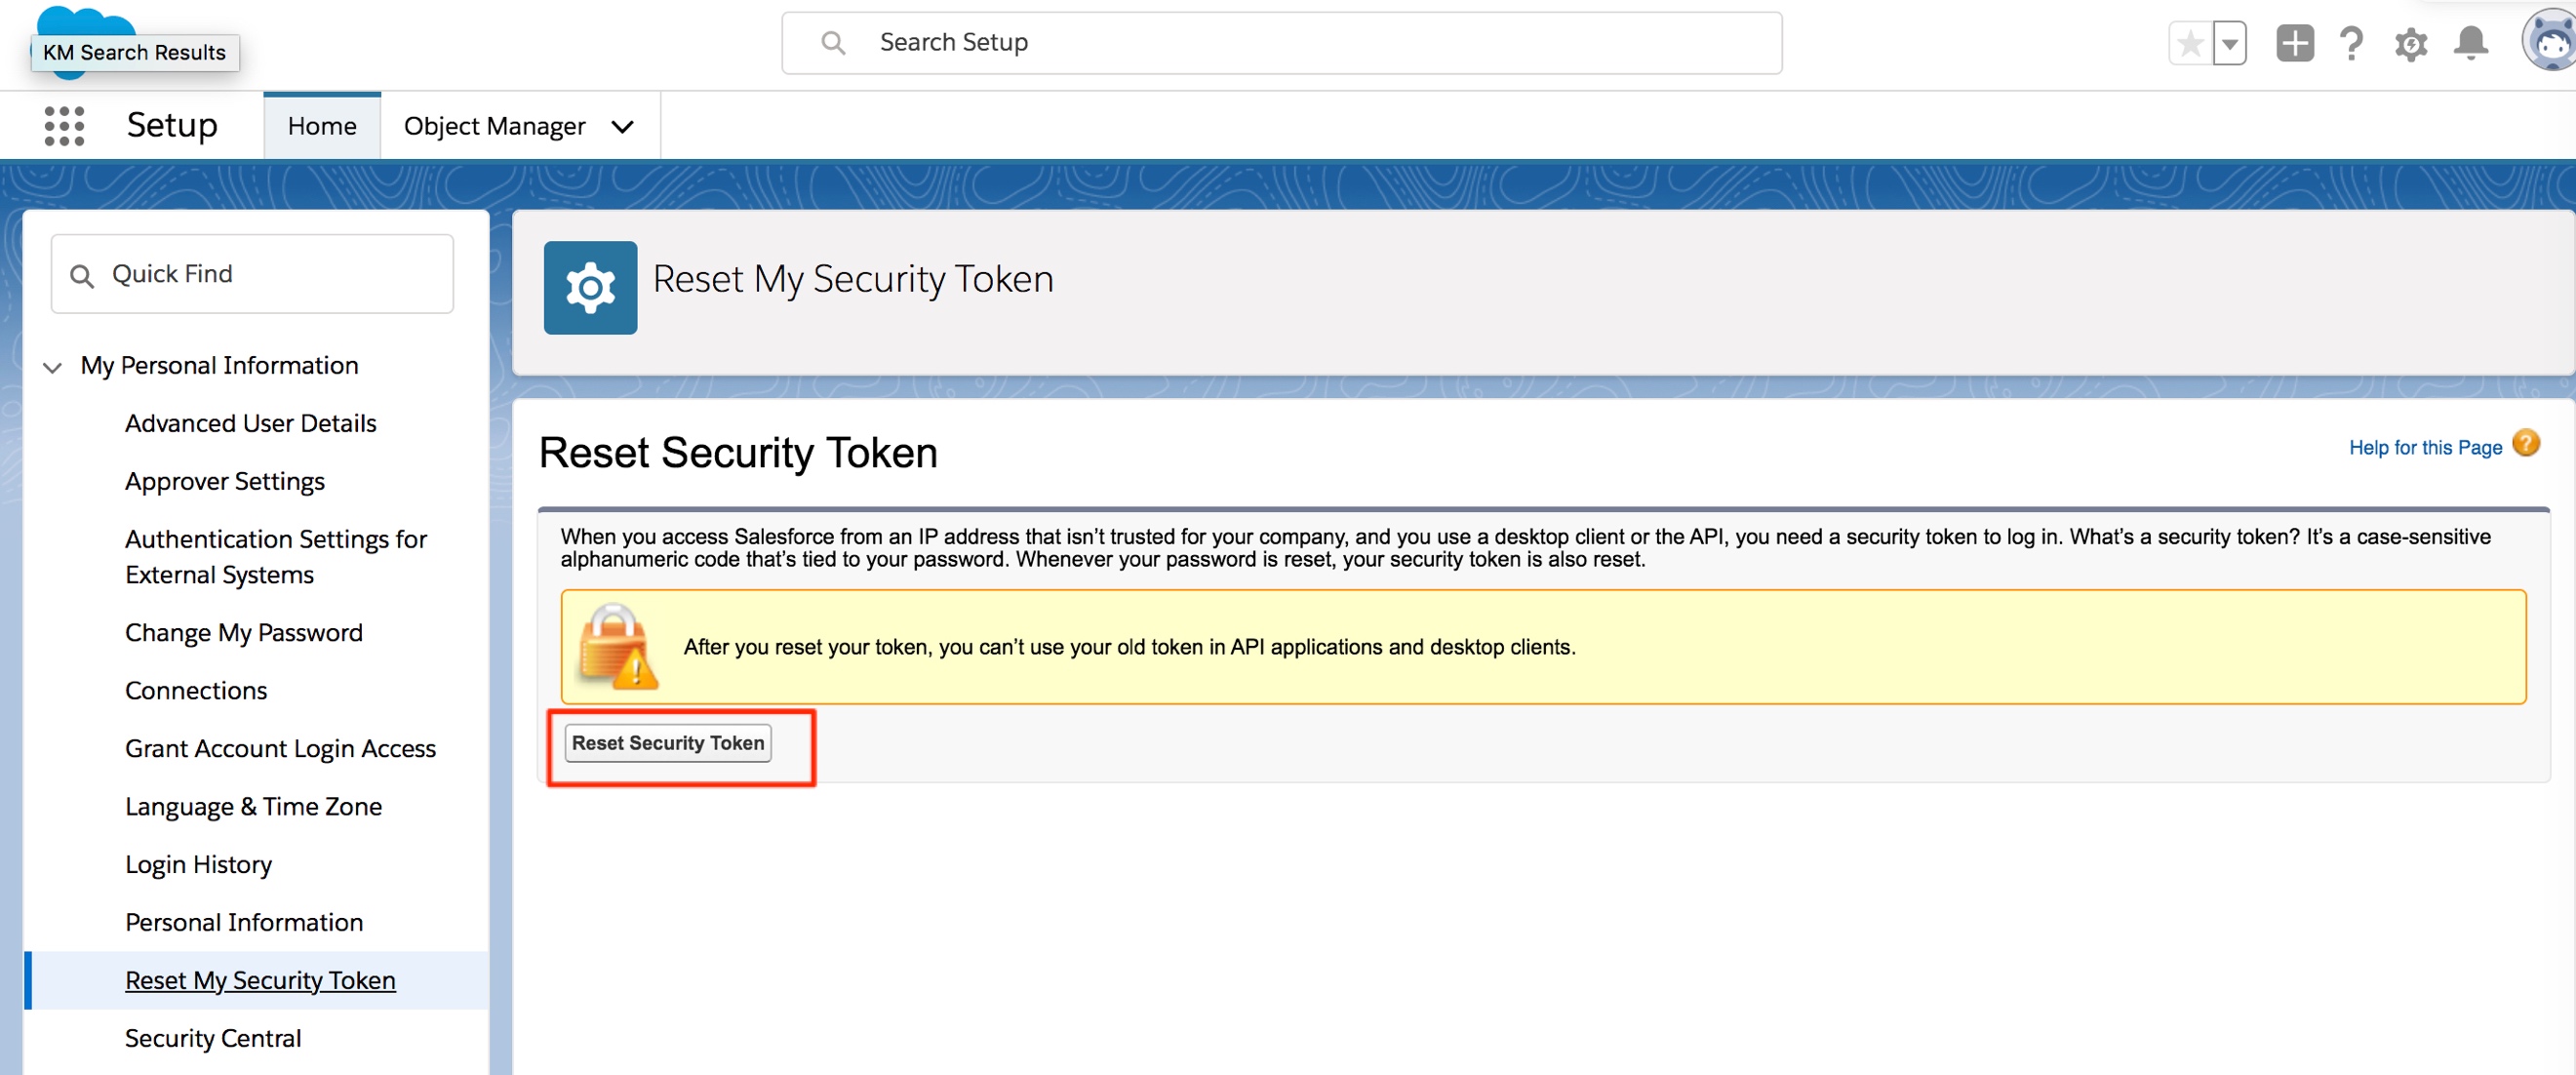Open Help for this Page link

(x=2424, y=447)
